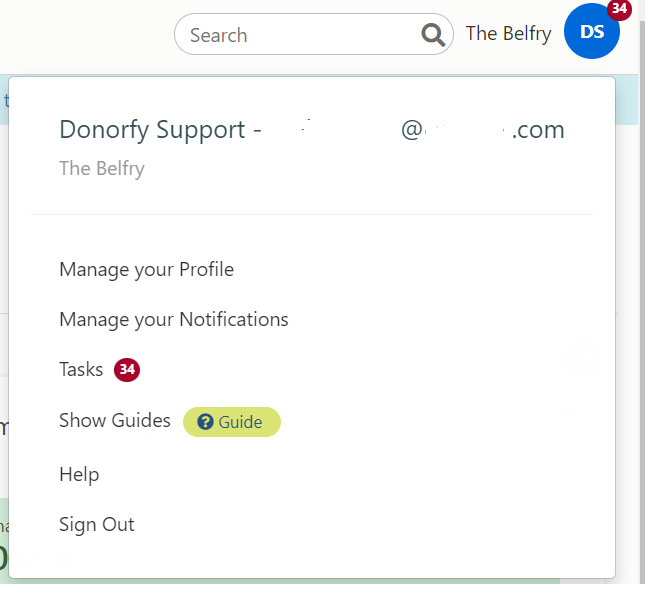
Task: Open the Help menu entry
Action: [79, 475]
